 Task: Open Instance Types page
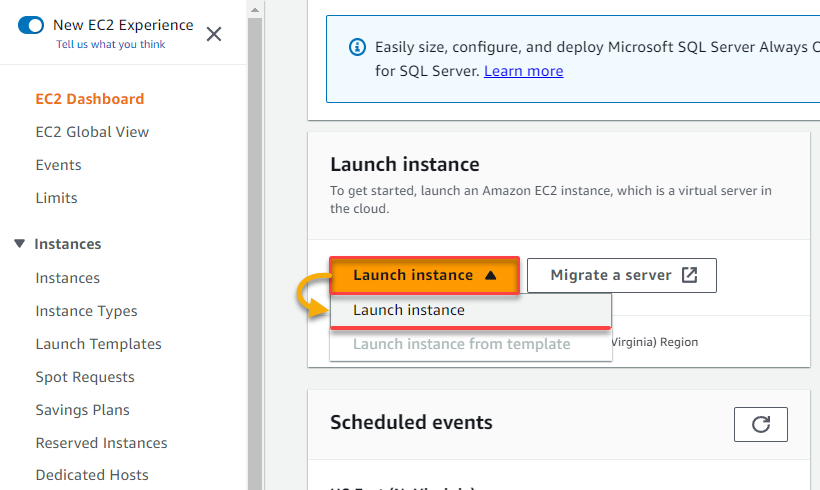86,311
